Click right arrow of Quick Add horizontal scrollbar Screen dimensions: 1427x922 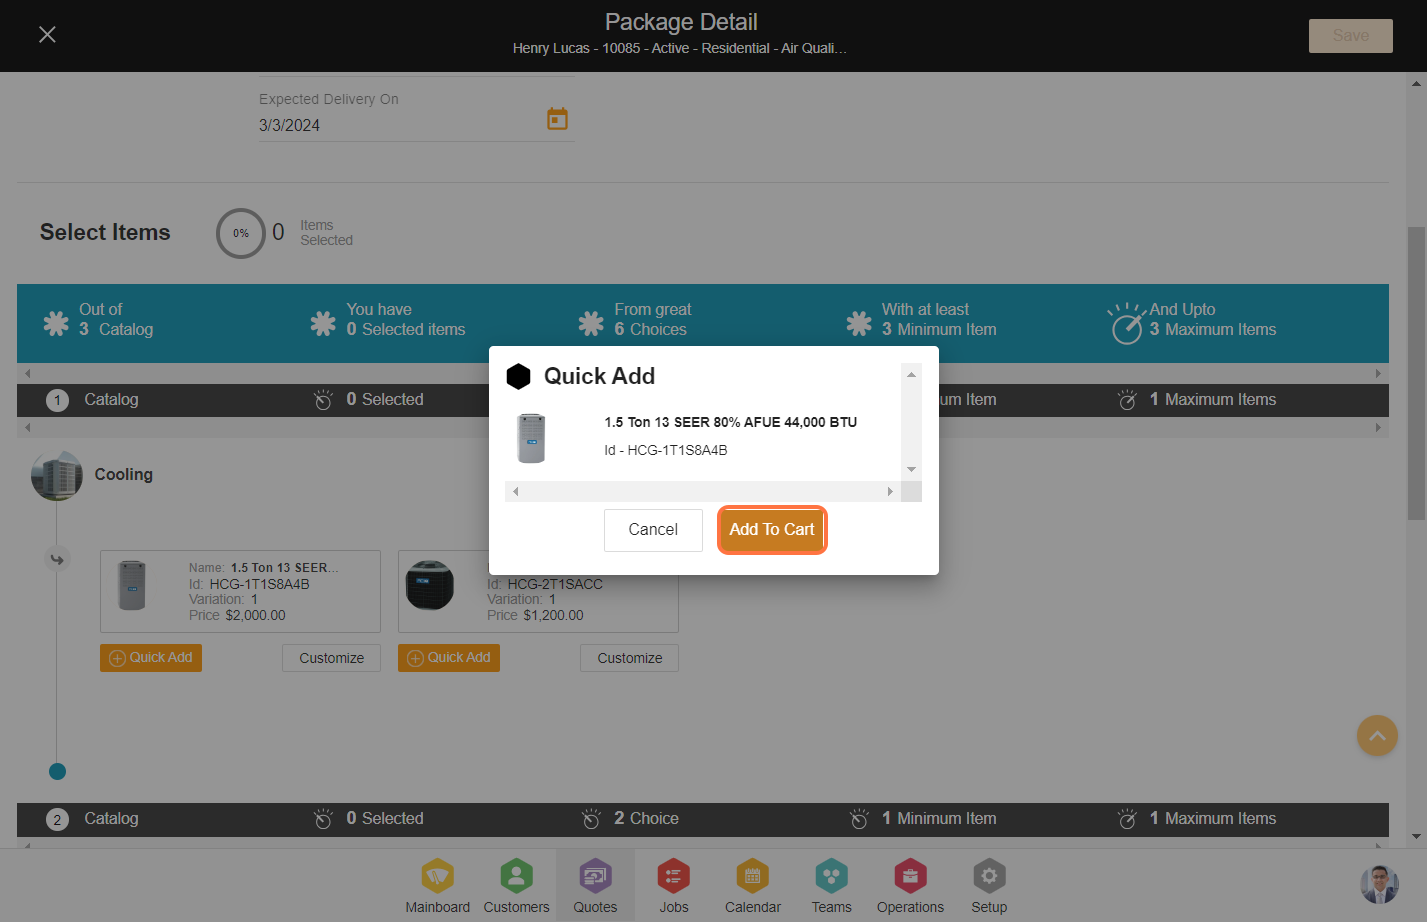[x=890, y=492]
